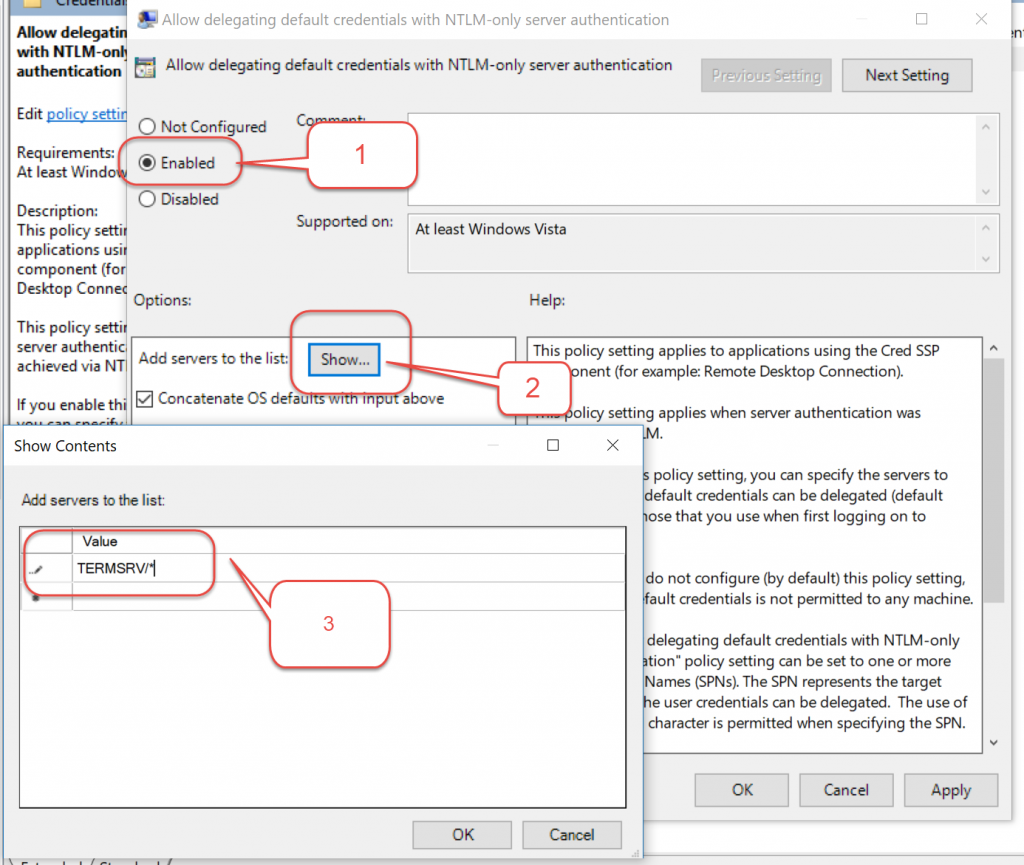
Task: Select the Disabled radio button
Action: [146, 198]
